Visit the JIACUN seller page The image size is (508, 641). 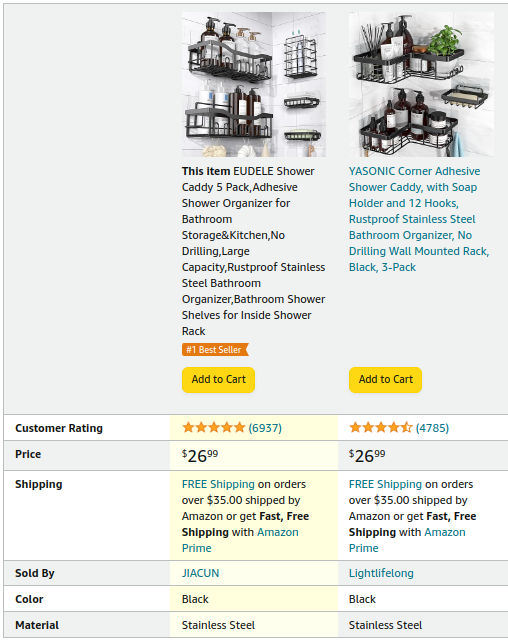click(201, 573)
